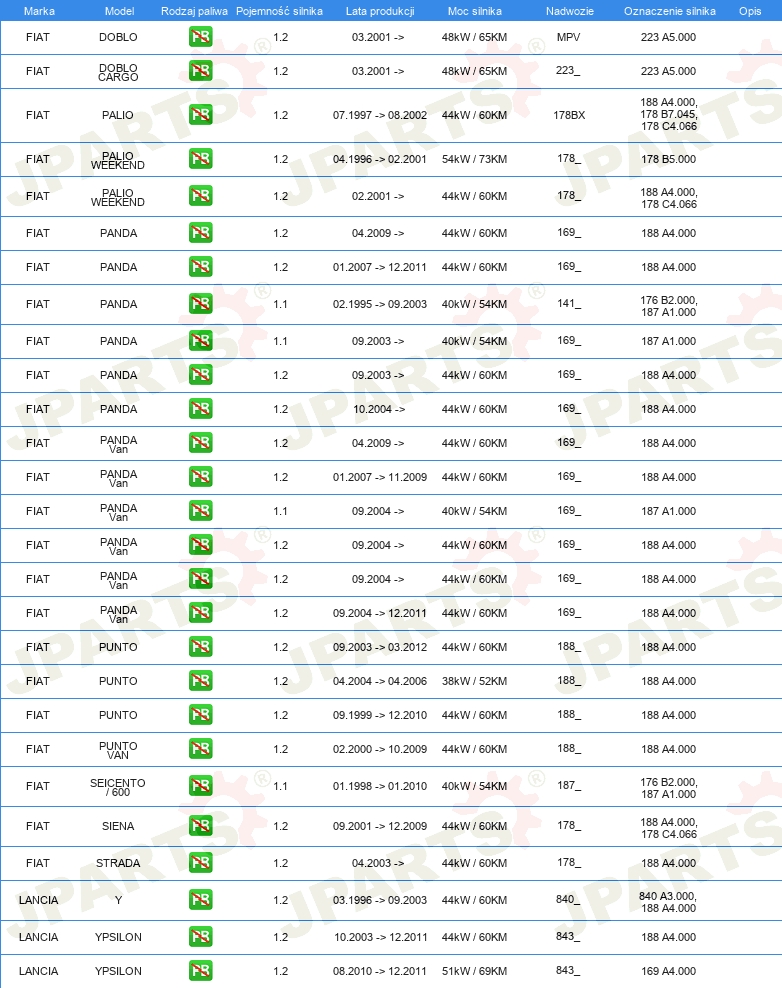Click the Moc silnika column header
Viewport: 782px width, 988px height.
coord(474,11)
